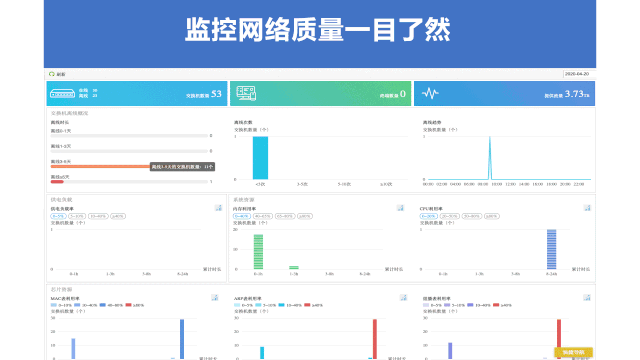Select 0–40% memory utilization filter

[x=242, y=216]
